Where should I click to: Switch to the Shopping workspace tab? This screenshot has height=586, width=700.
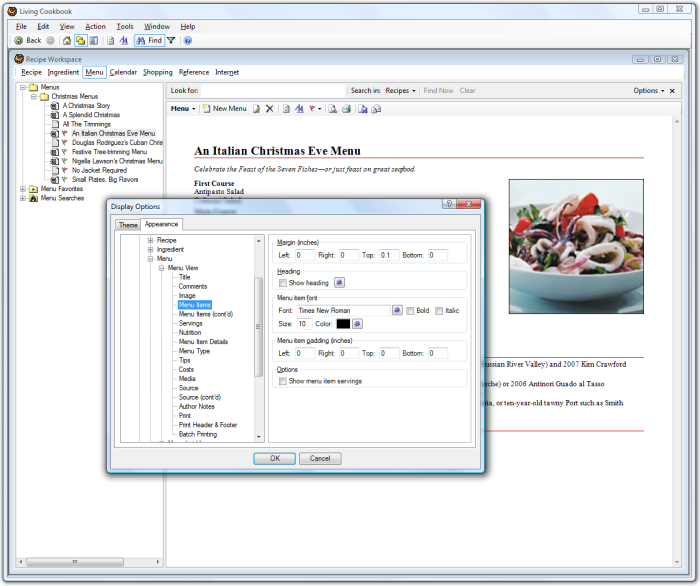pyautogui.click(x=158, y=72)
